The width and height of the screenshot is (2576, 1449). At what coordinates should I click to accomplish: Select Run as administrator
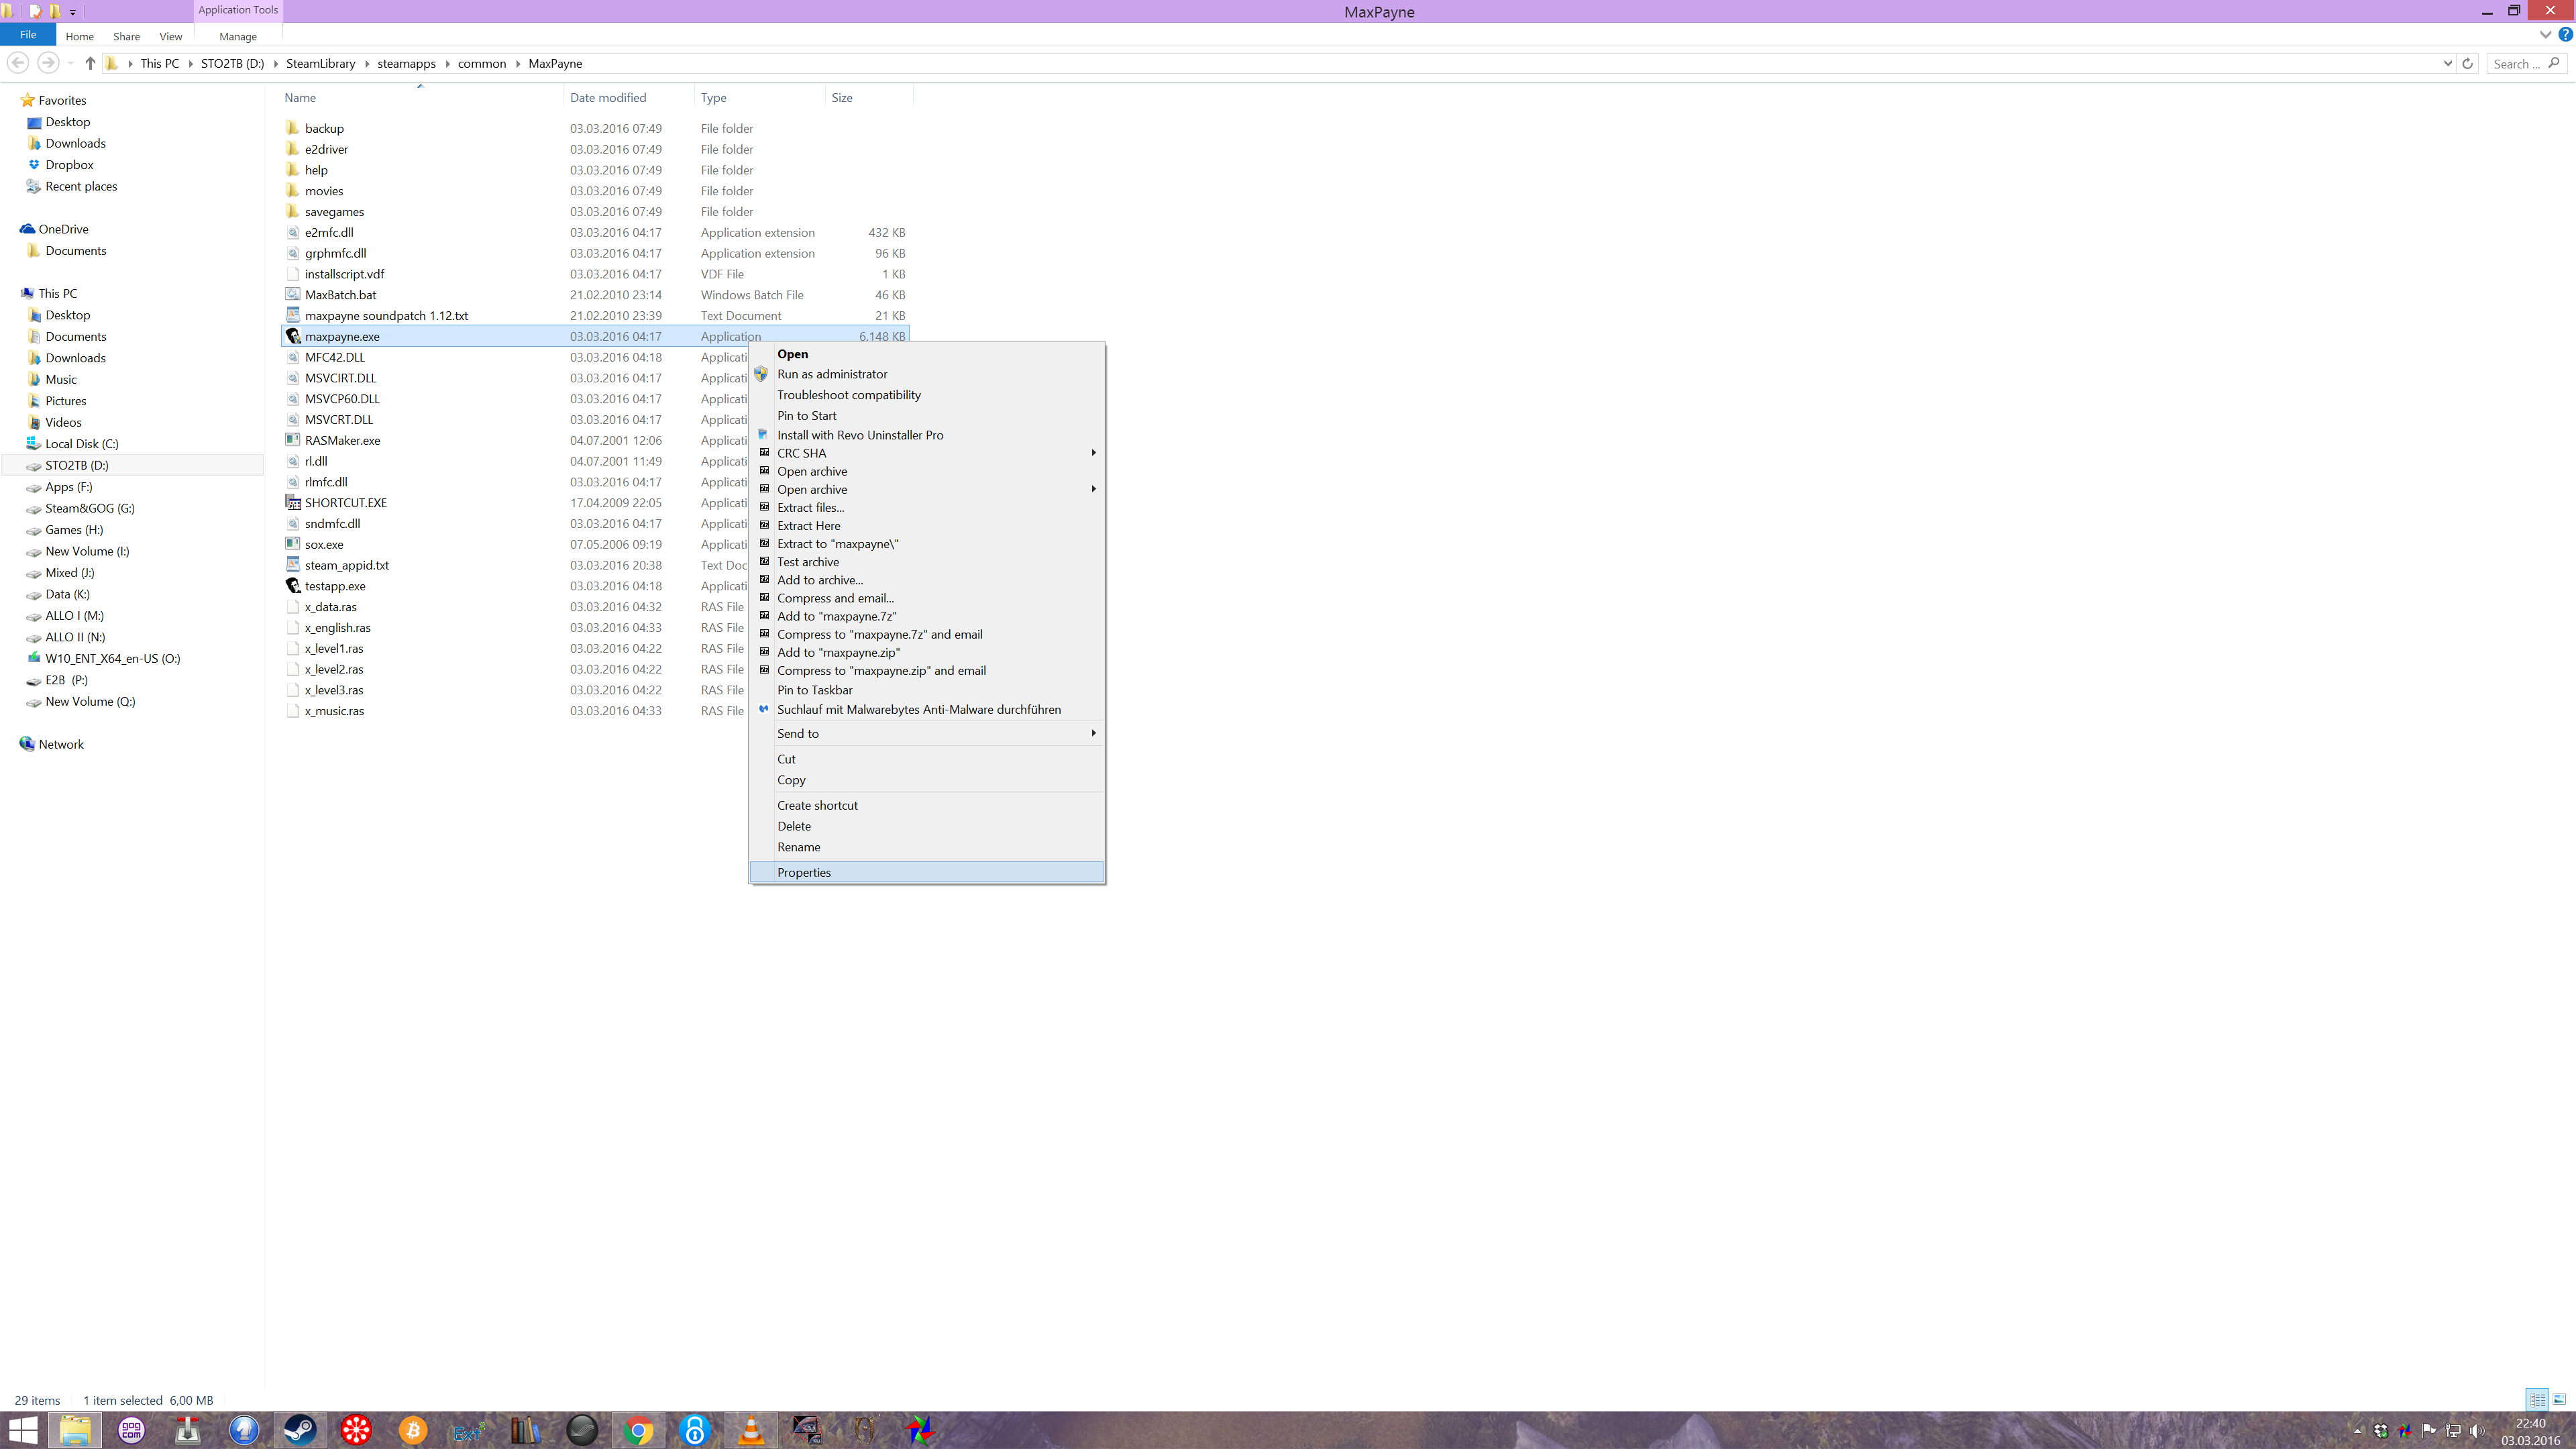[x=832, y=374]
